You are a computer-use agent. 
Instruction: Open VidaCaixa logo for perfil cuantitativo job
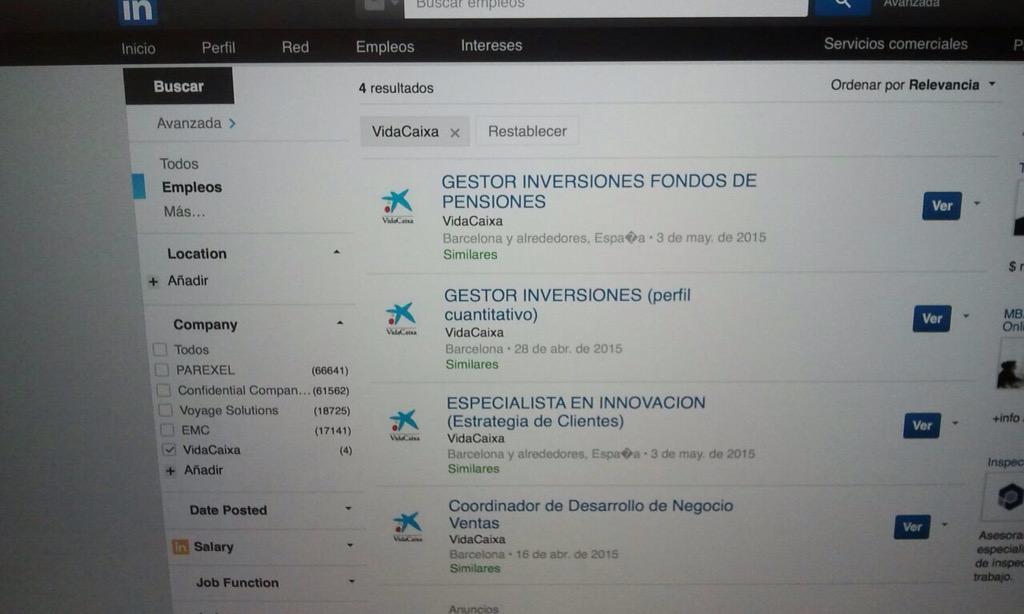[401, 318]
